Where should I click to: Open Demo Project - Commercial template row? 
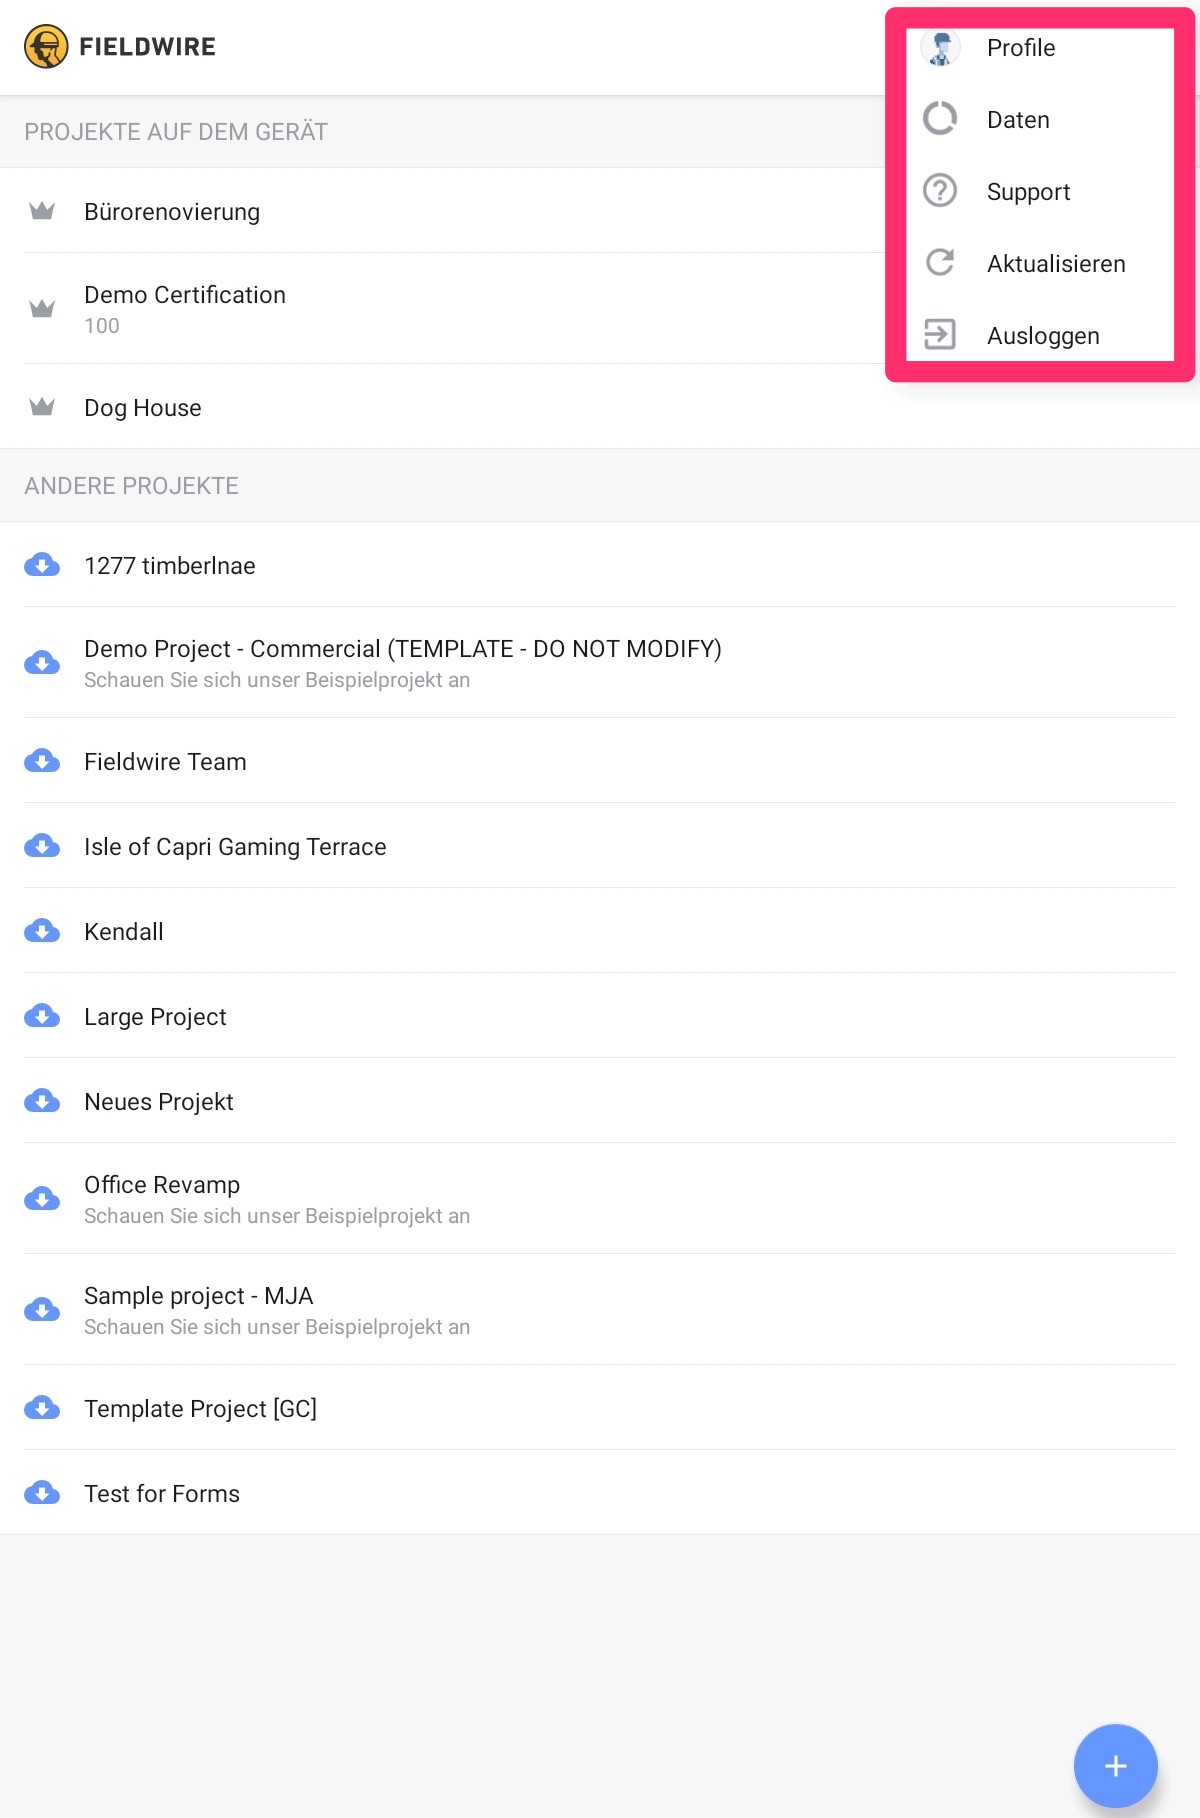(x=600, y=662)
